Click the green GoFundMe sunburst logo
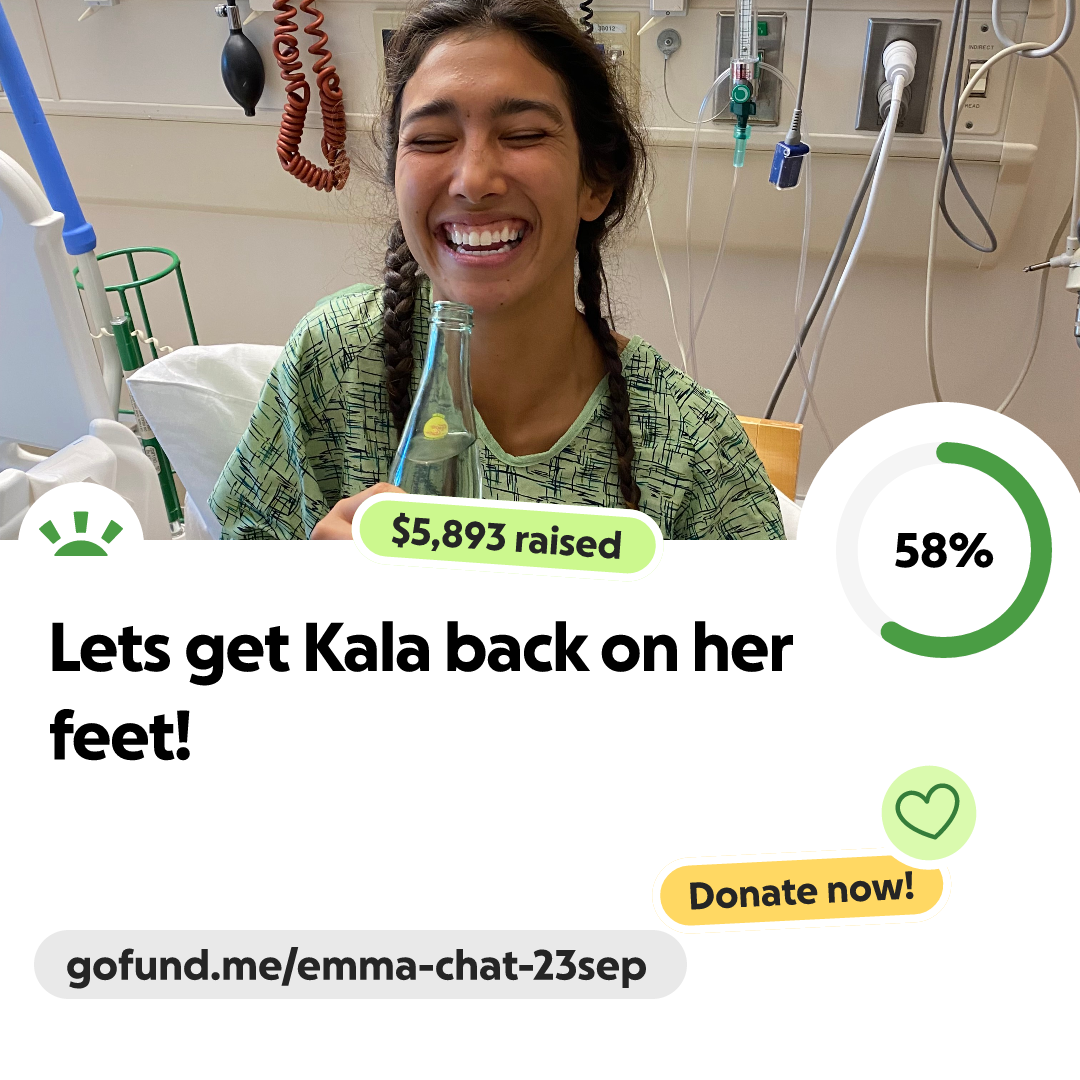Viewport: 1080px width, 1080px height. pyautogui.click(x=81, y=533)
